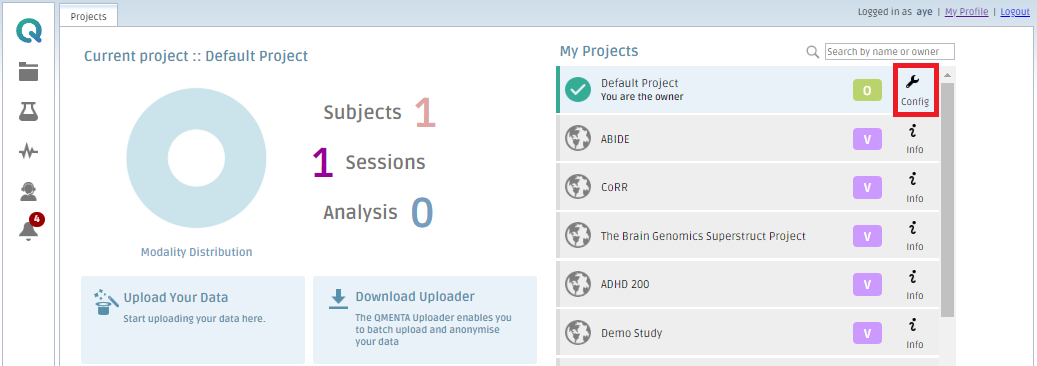Open the flask analysis icon in the sidebar
The image size is (1037, 366).
coord(28,112)
